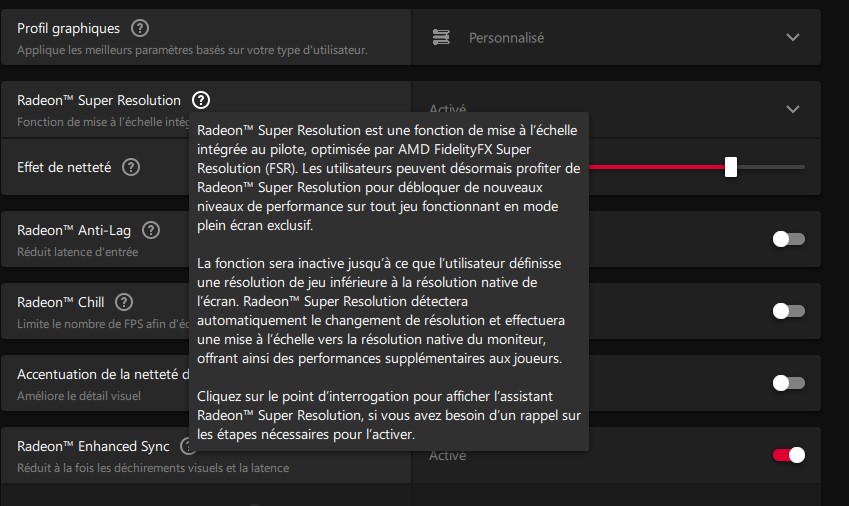
Task: Click the Radeon Chill label
Action: click(x=60, y=302)
